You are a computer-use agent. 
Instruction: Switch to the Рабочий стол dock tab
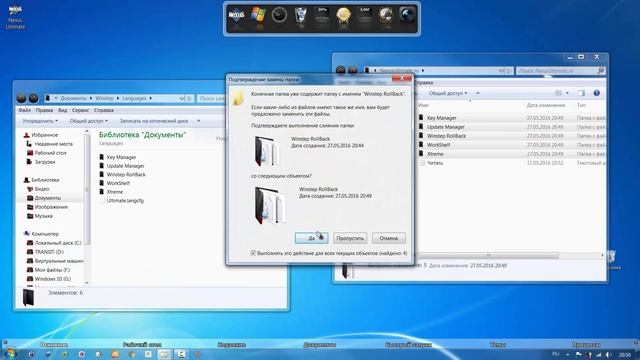coord(142,344)
